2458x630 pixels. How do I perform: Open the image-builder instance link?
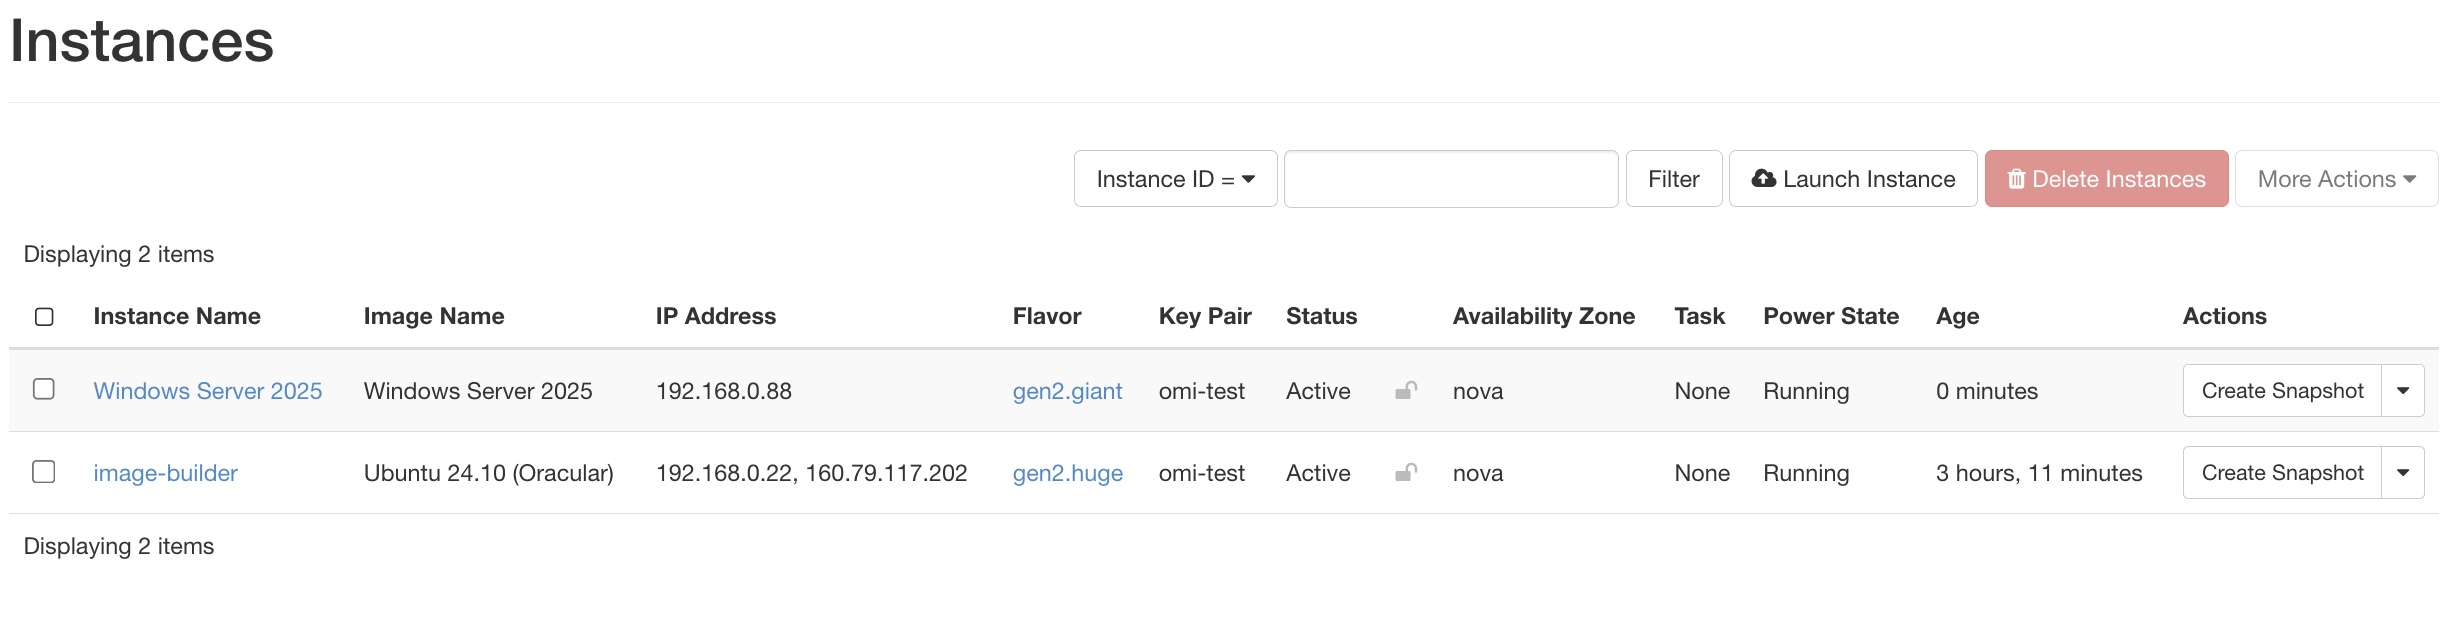tap(166, 473)
